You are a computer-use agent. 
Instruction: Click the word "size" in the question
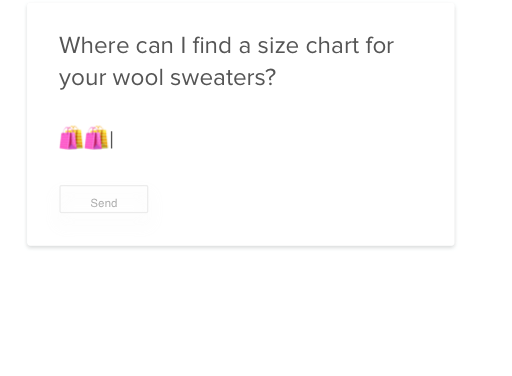tap(278, 45)
